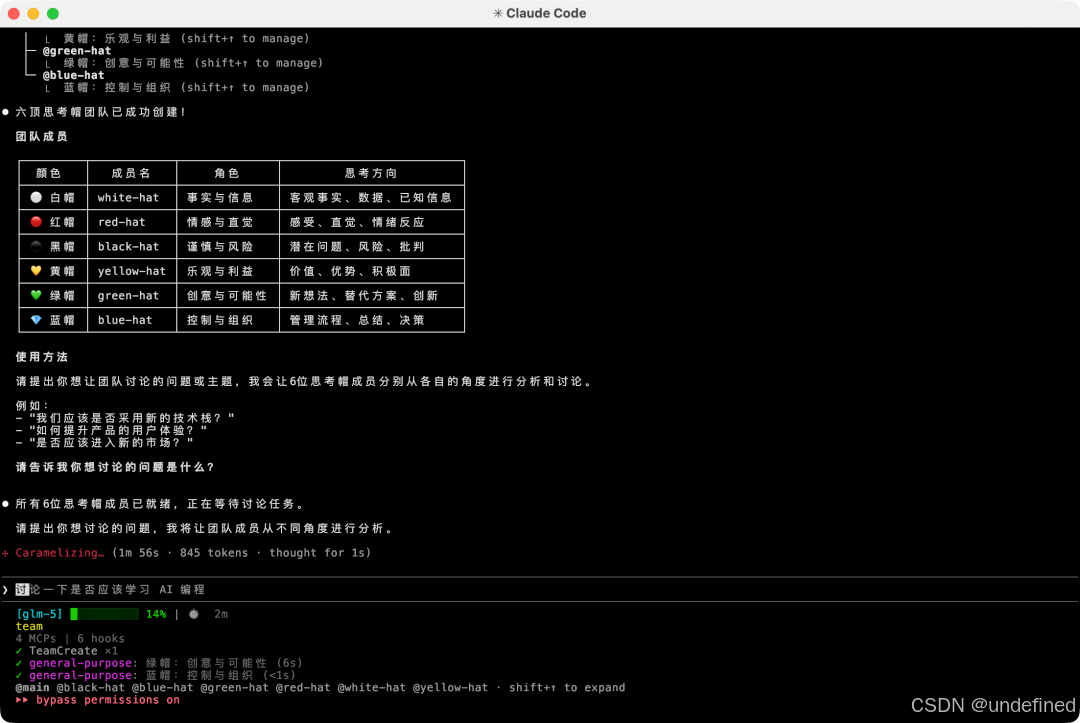This screenshot has height=723, width=1080.
Task: Click the checkmark next to TeamCreate ×1
Action: point(19,651)
